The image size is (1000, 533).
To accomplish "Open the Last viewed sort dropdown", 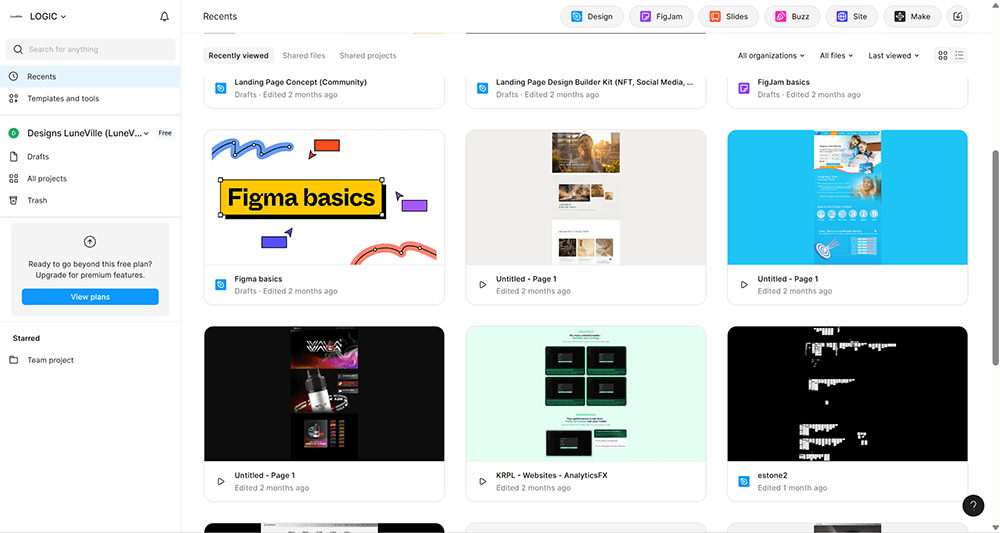I will pyautogui.click(x=893, y=55).
